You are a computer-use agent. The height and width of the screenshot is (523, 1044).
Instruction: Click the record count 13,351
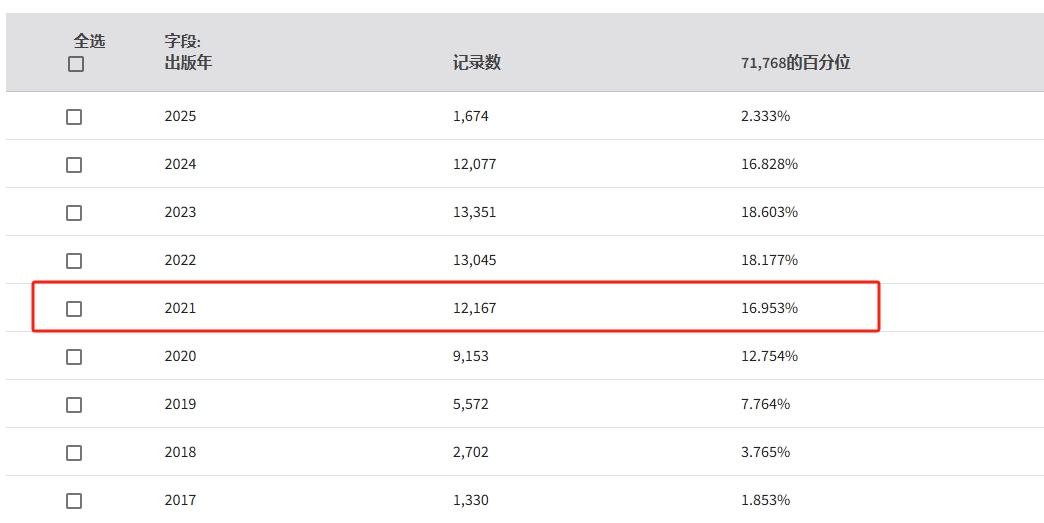pos(474,212)
